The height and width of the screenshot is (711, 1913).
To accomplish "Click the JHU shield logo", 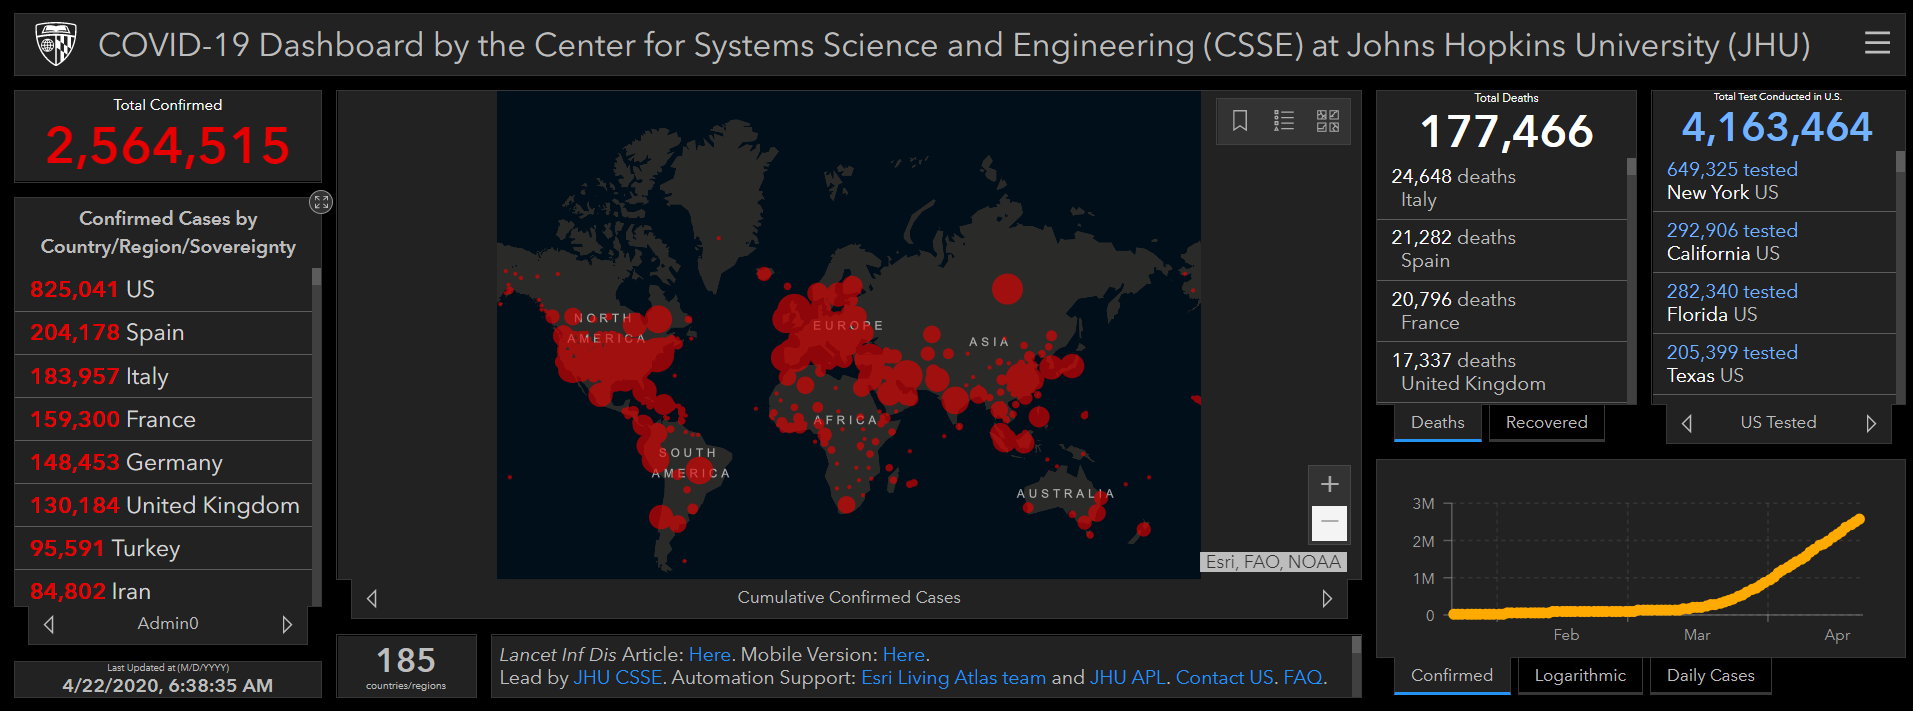I will (x=55, y=44).
